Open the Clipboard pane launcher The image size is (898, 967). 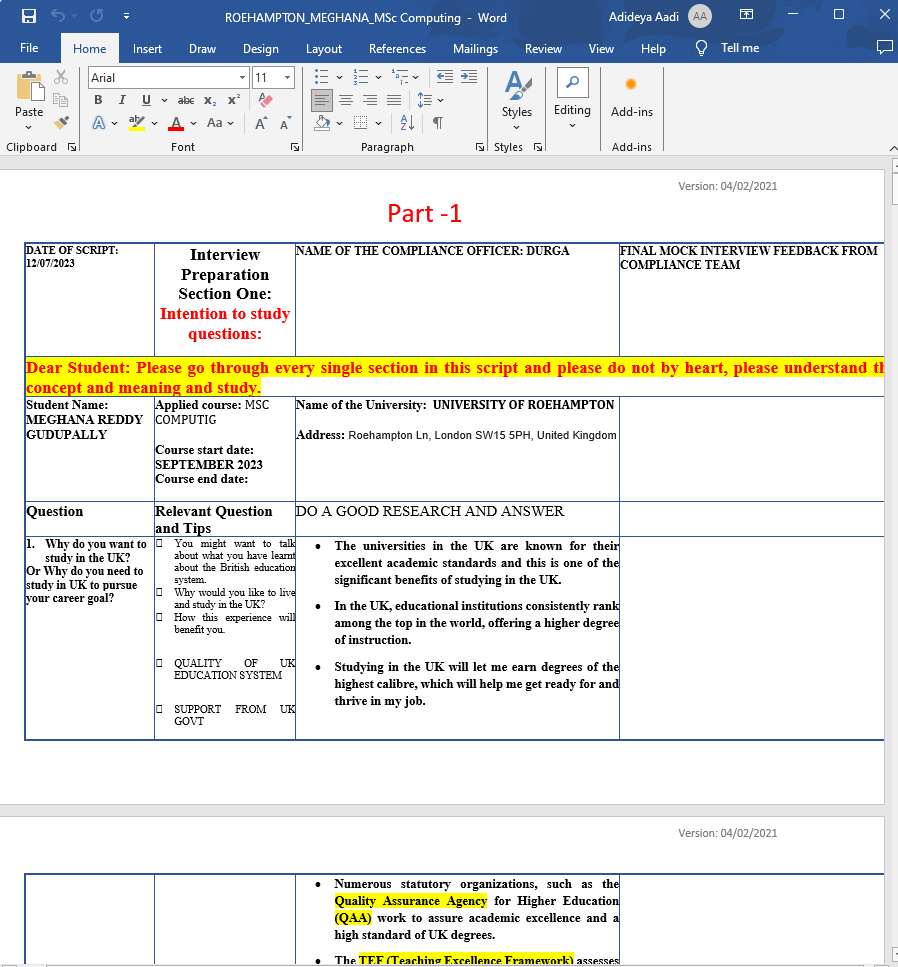tap(72, 147)
